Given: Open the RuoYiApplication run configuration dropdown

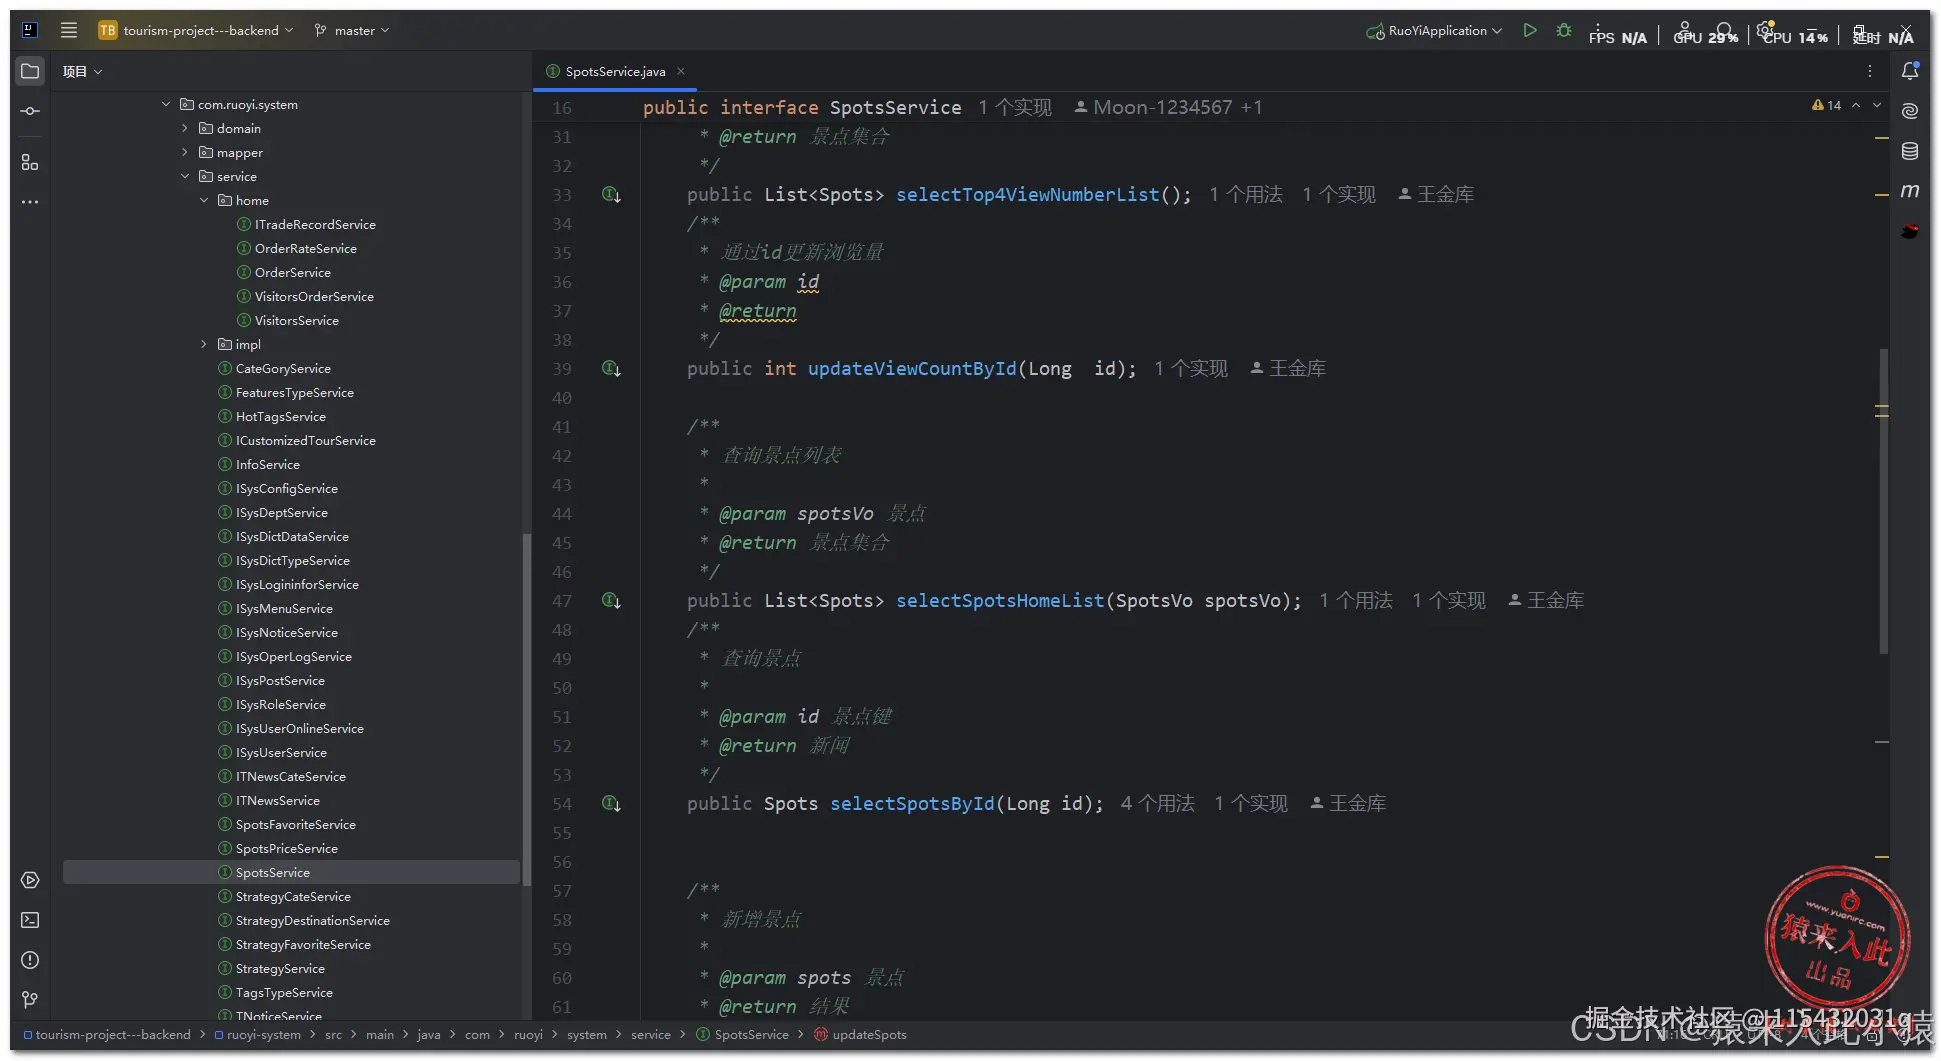Looking at the screenshot, I should tap(1434, 30).
